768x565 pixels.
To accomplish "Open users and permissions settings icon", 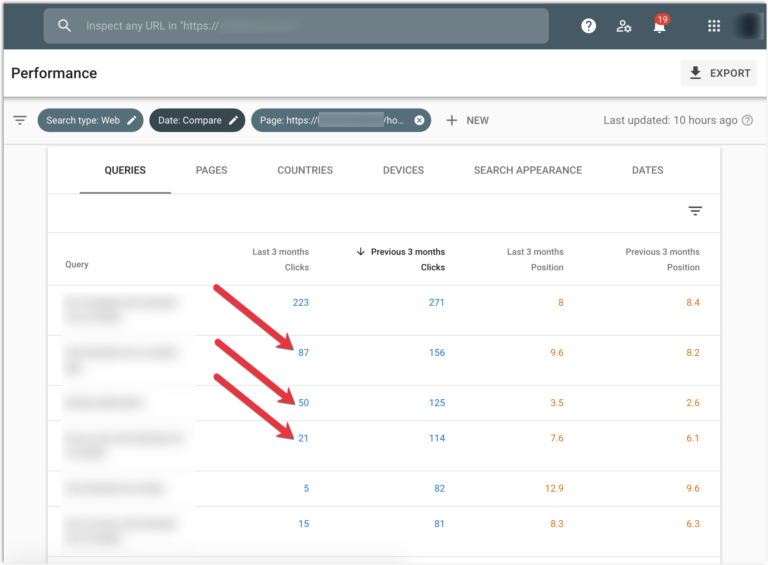I will pos(624,26).
